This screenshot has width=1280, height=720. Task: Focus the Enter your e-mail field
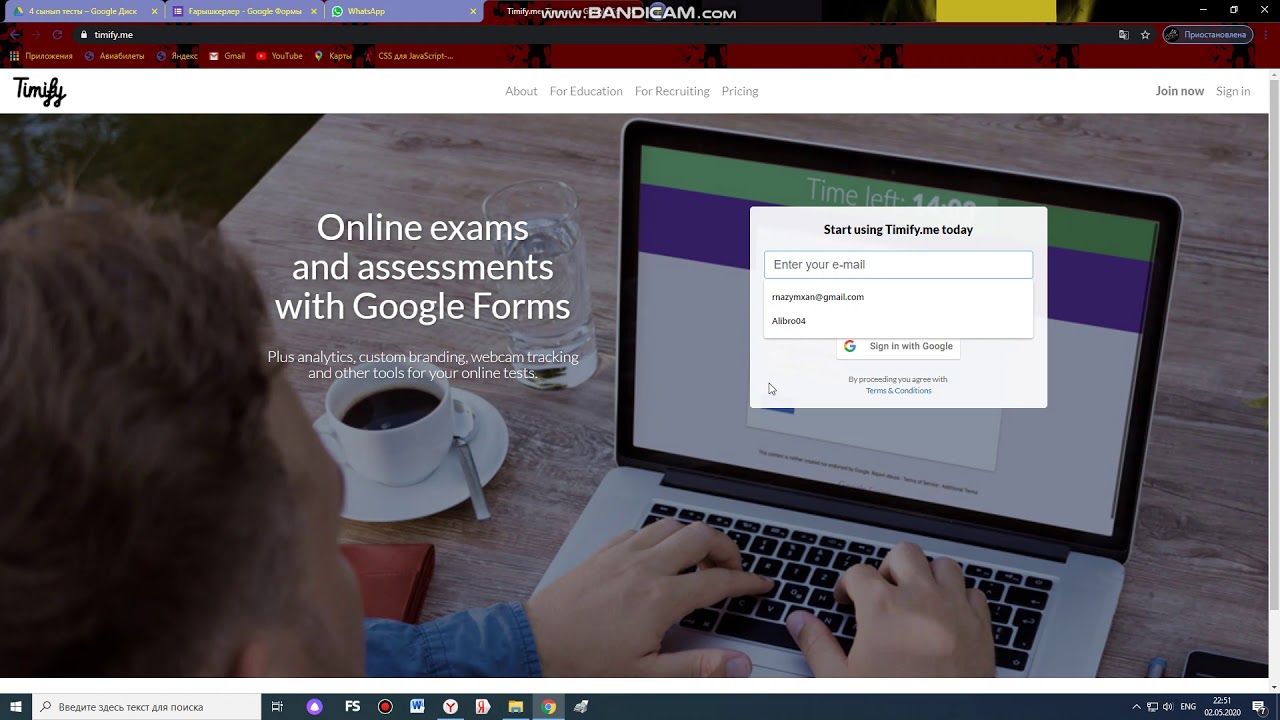click(x=898, y=265)
